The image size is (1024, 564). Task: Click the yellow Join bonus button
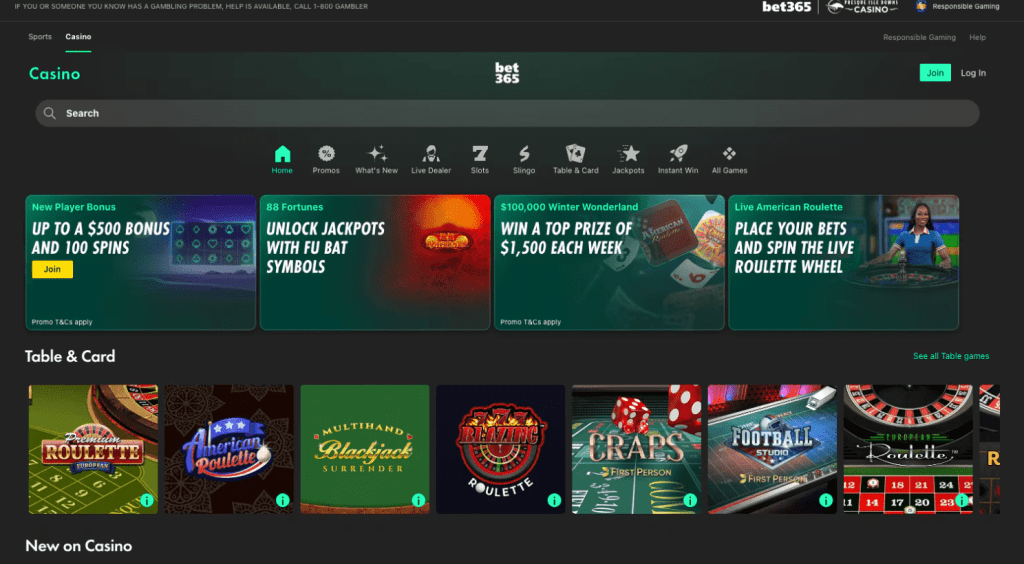coord(52,269)
